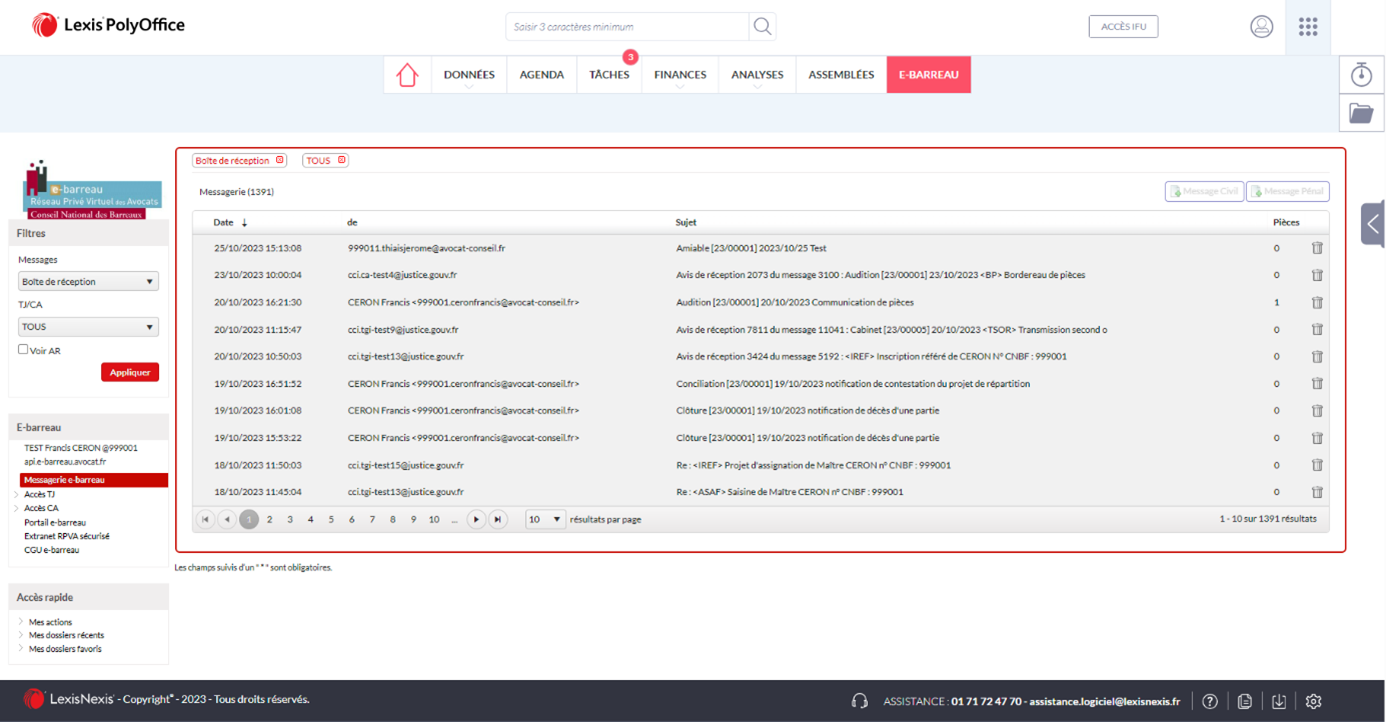Click the headset assistance icon

pos(859,701)
